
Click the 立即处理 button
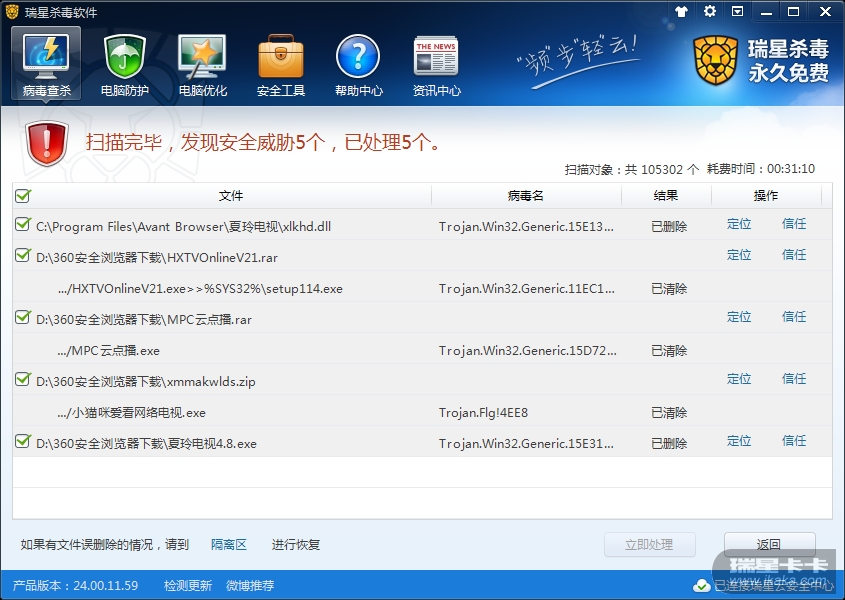click(x=649, y=544)
